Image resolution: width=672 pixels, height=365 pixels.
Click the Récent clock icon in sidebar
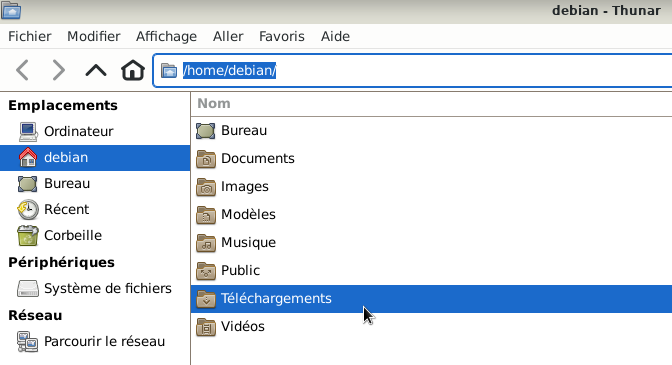(28, 210)
